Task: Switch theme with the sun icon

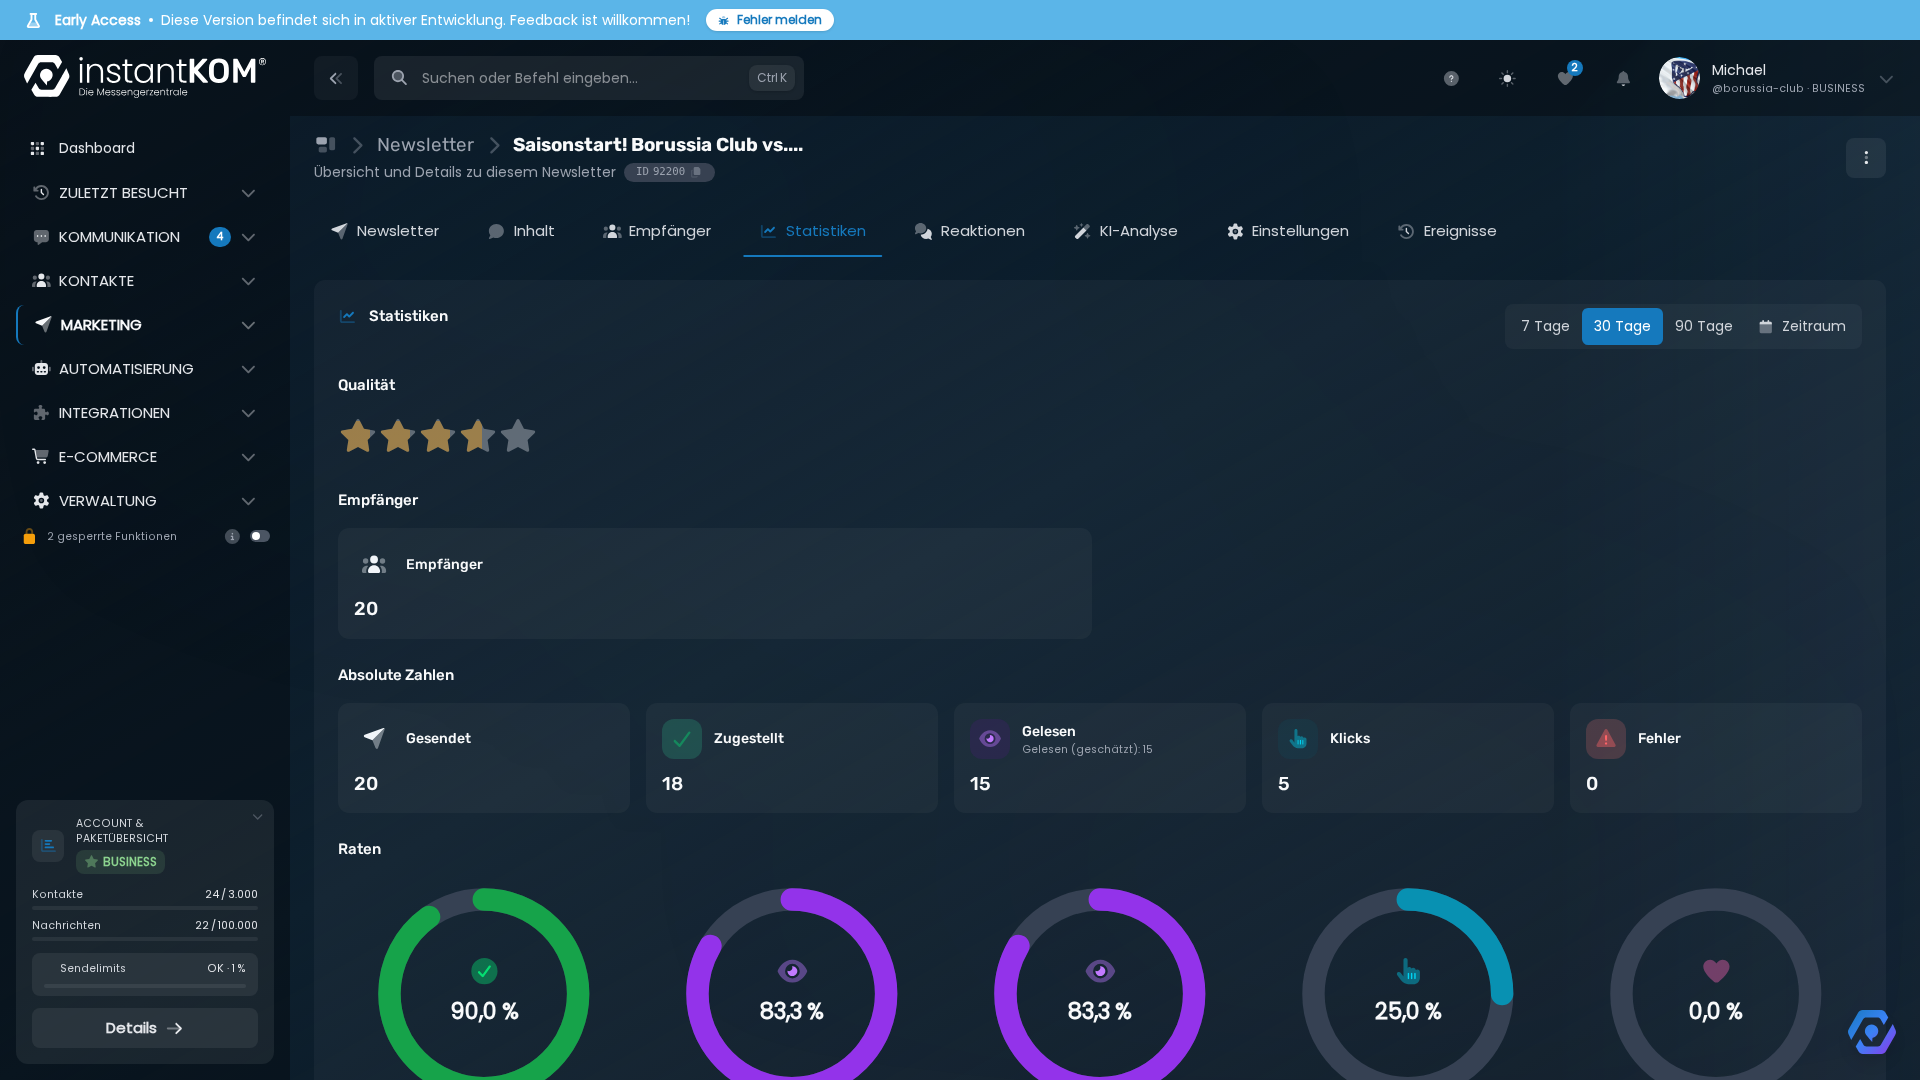Action: (1507, 79)
